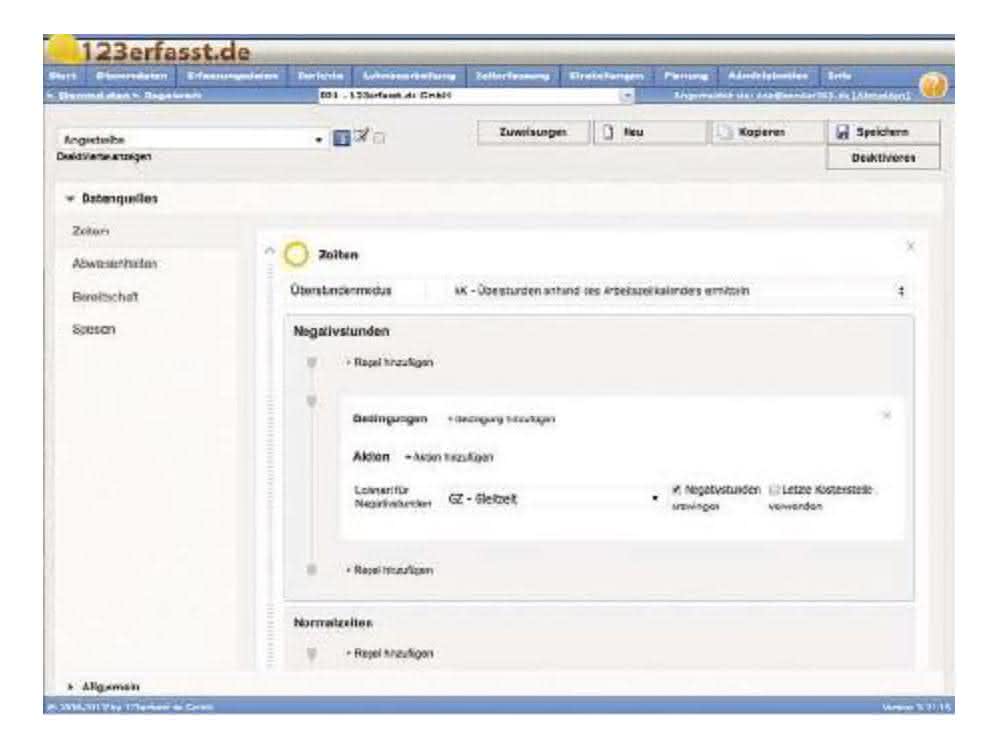This screenshot has width=1000, height=750.
Task: Click the Speichern button
Action: click(883, 132)
